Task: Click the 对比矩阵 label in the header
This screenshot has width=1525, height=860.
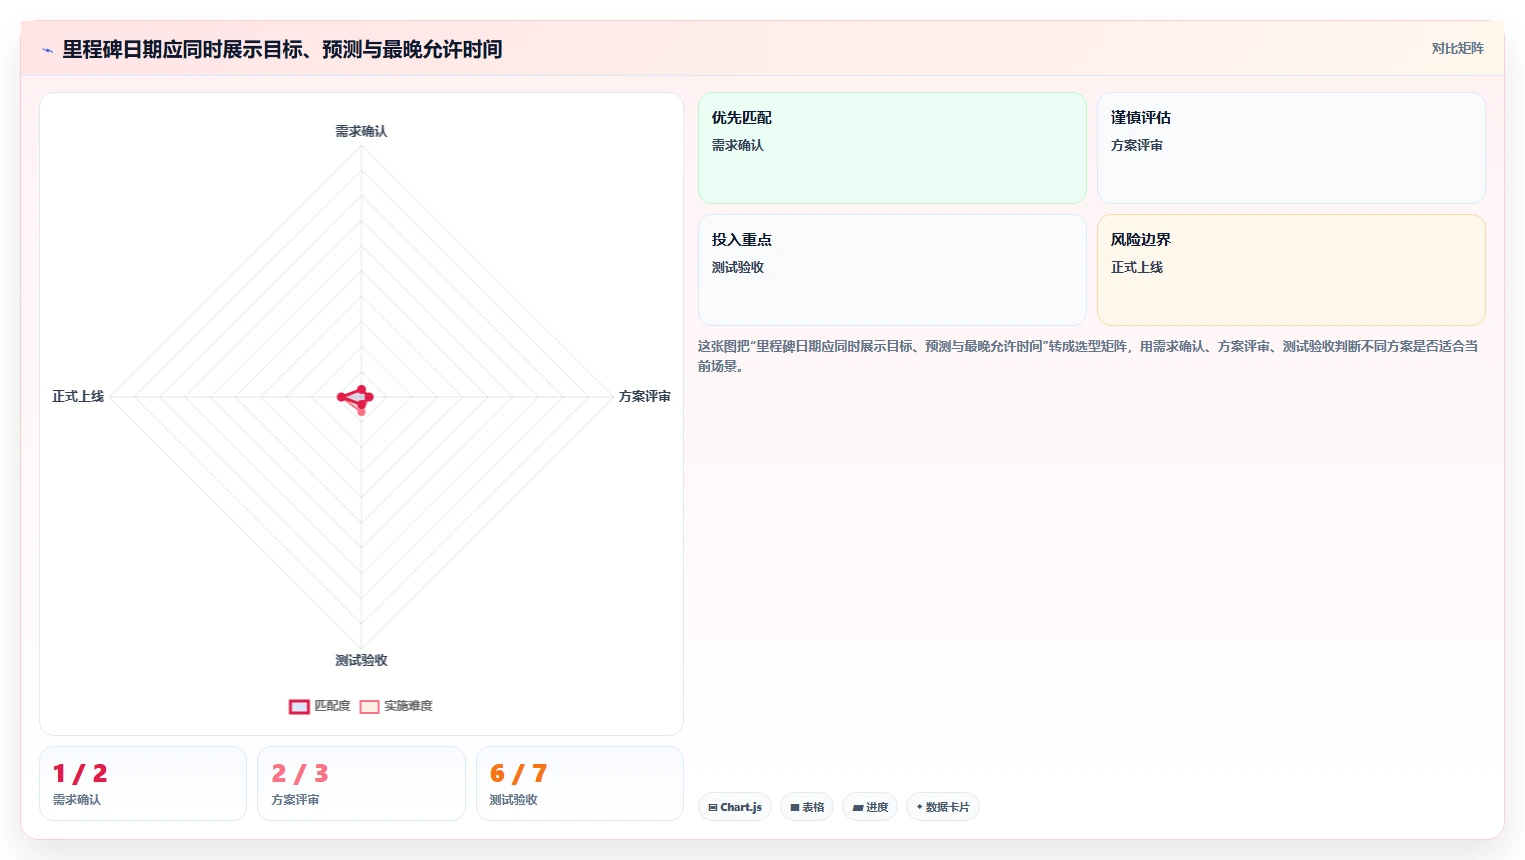Action: tap(1457, 48)
